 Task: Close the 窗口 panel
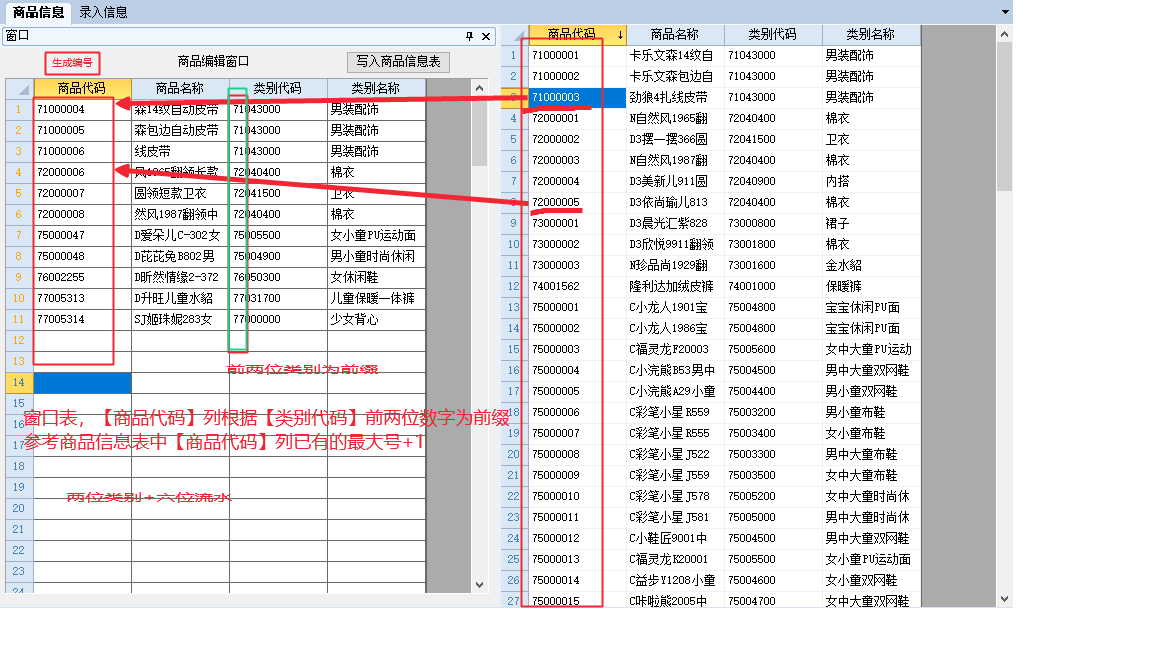(486, 36)
